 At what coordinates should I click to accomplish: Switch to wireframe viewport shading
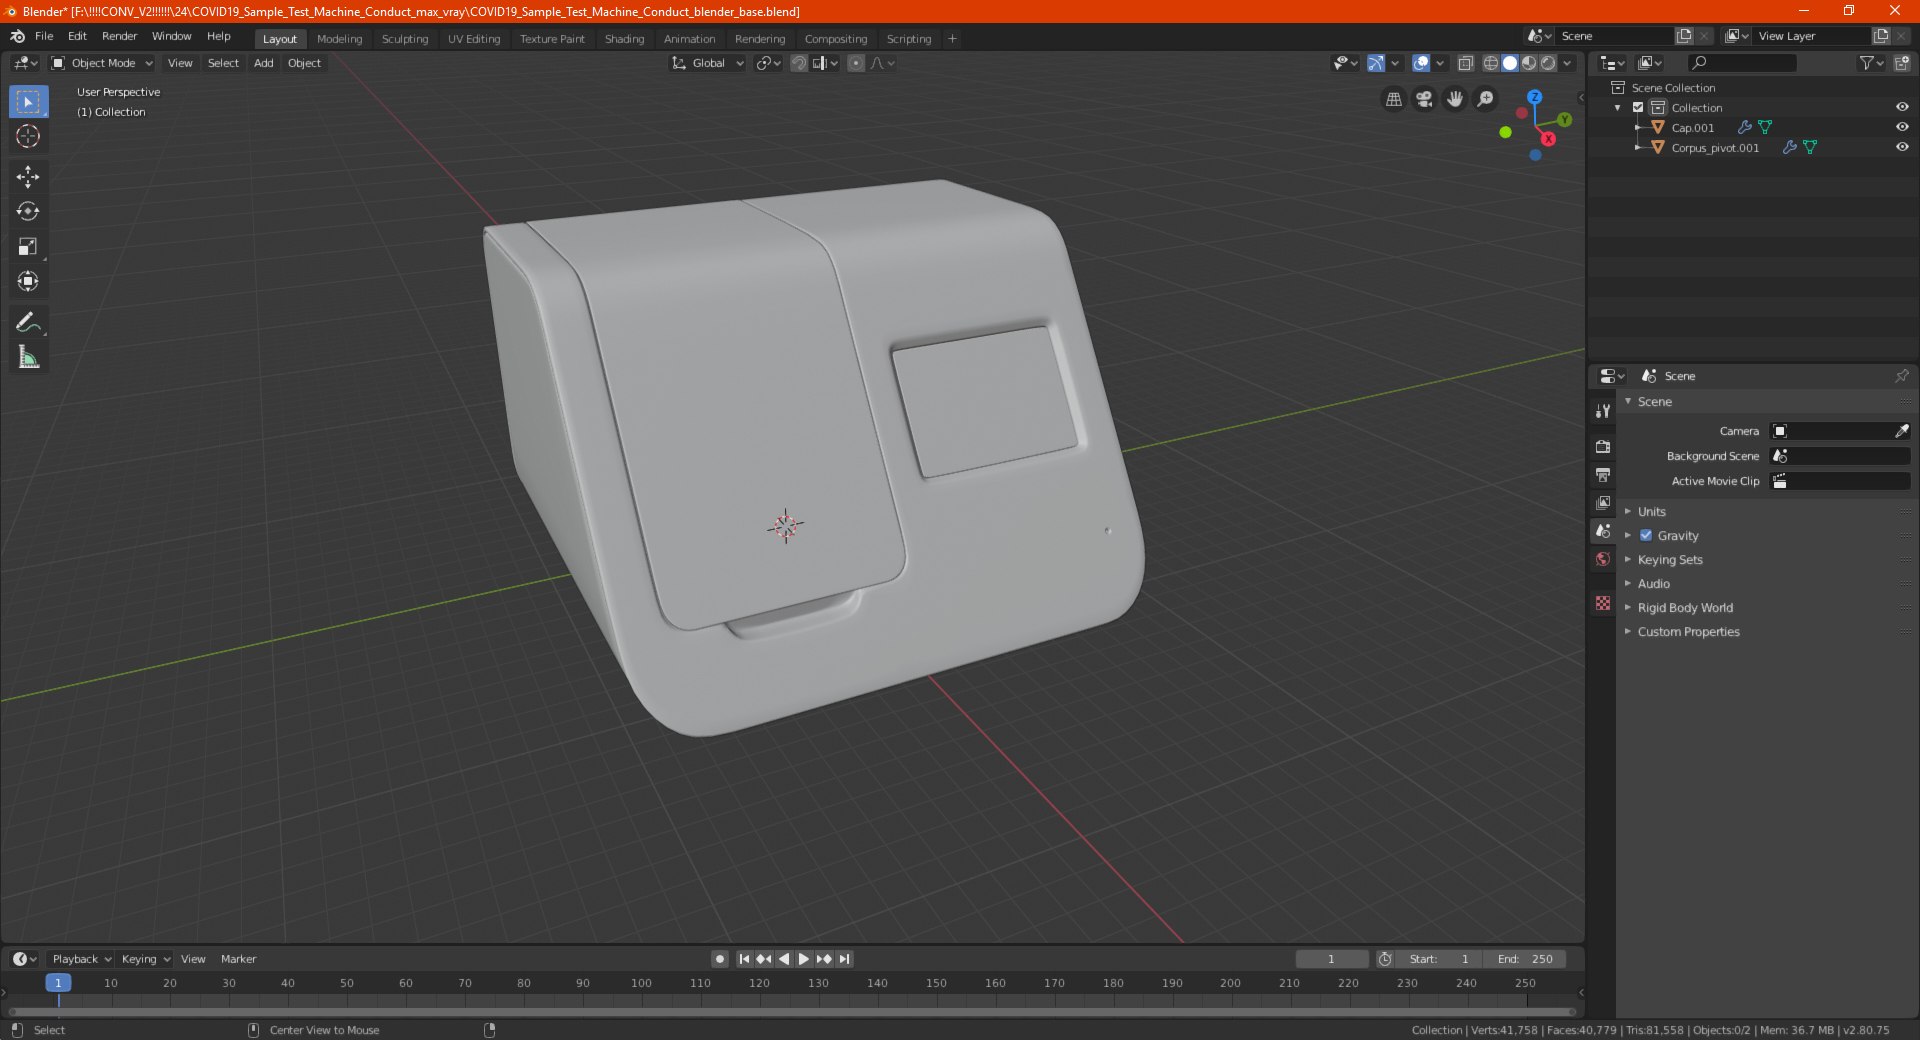(1490, 63)
